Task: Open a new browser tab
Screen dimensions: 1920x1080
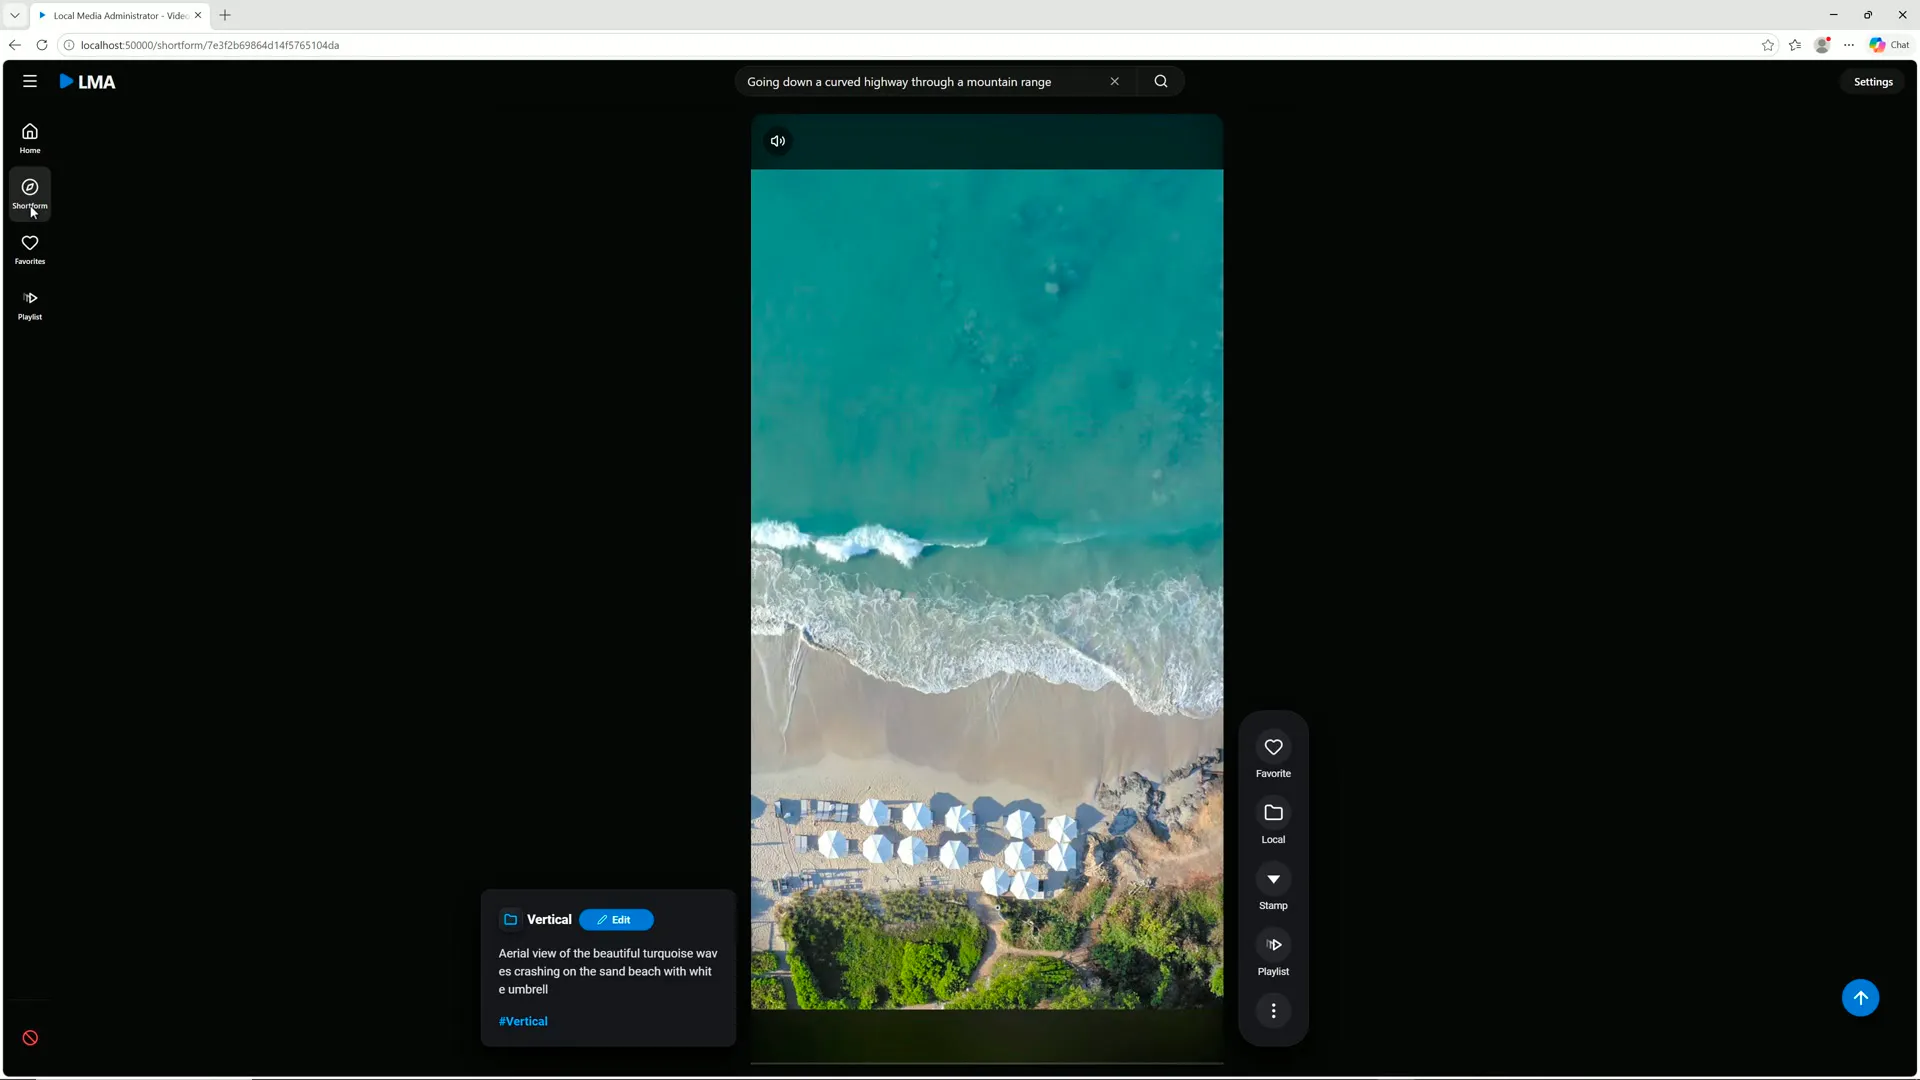Action: [x=225, y=15]
